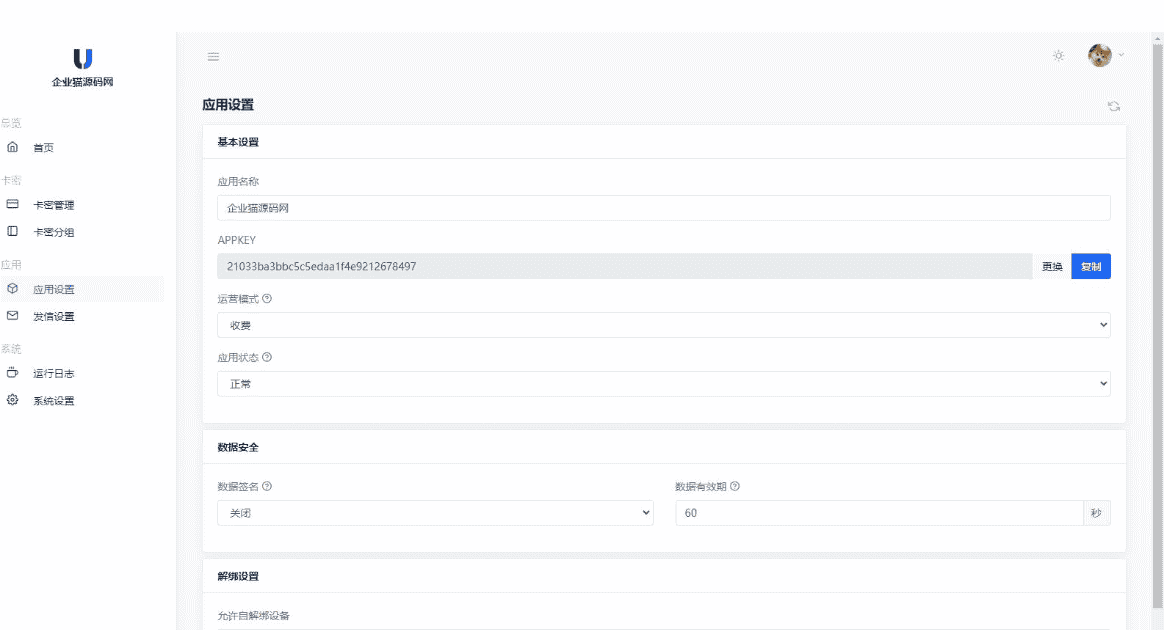Click the 首页 home icon in sidebar
Image resolution: width=1164 pixels, height=630 pixels.
coord(13,147)
